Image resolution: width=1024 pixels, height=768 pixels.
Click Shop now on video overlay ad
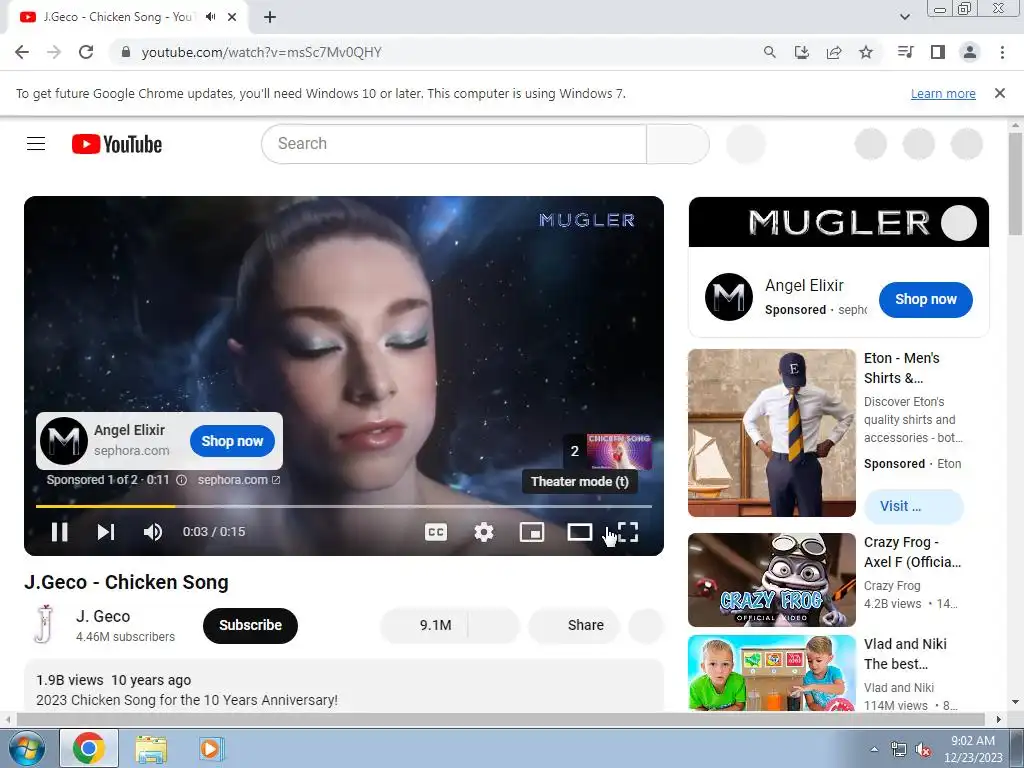[232, 441]
